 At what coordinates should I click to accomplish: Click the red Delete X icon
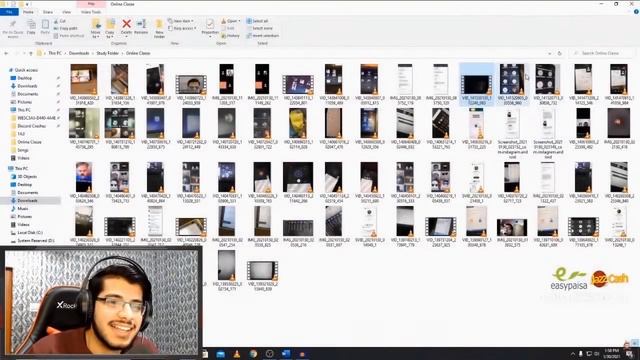127,24
